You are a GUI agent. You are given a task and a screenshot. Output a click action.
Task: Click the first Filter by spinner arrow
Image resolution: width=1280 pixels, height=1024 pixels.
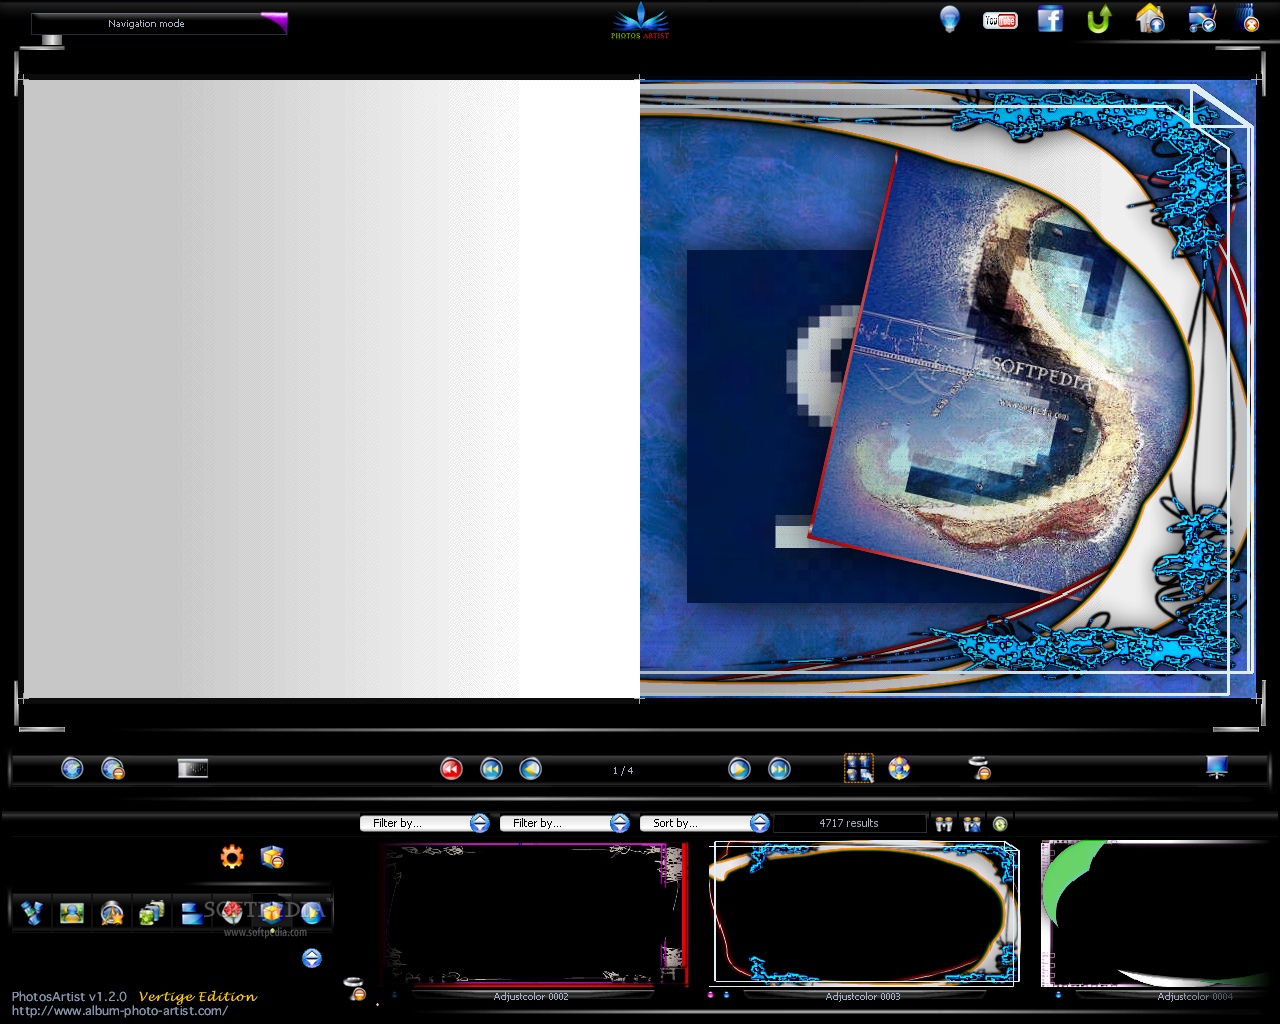click(x=480, y=823)
